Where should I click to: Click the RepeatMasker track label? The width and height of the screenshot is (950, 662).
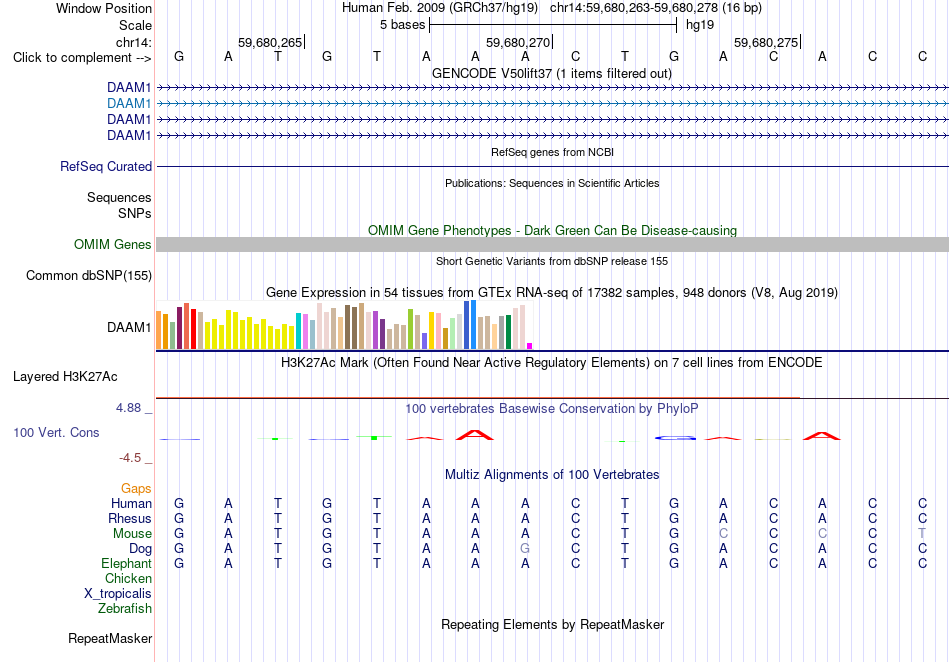pyautogui.click(x=110, y=638)
